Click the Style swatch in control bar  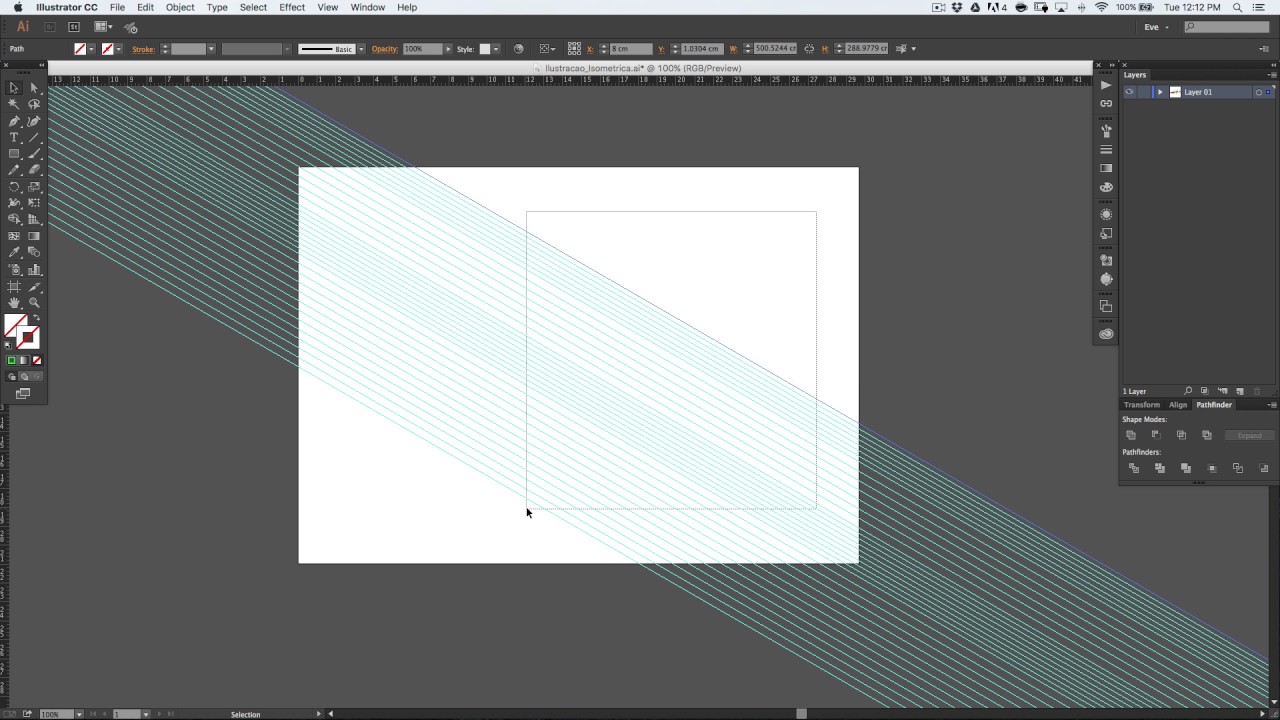(x=485, y=49)
